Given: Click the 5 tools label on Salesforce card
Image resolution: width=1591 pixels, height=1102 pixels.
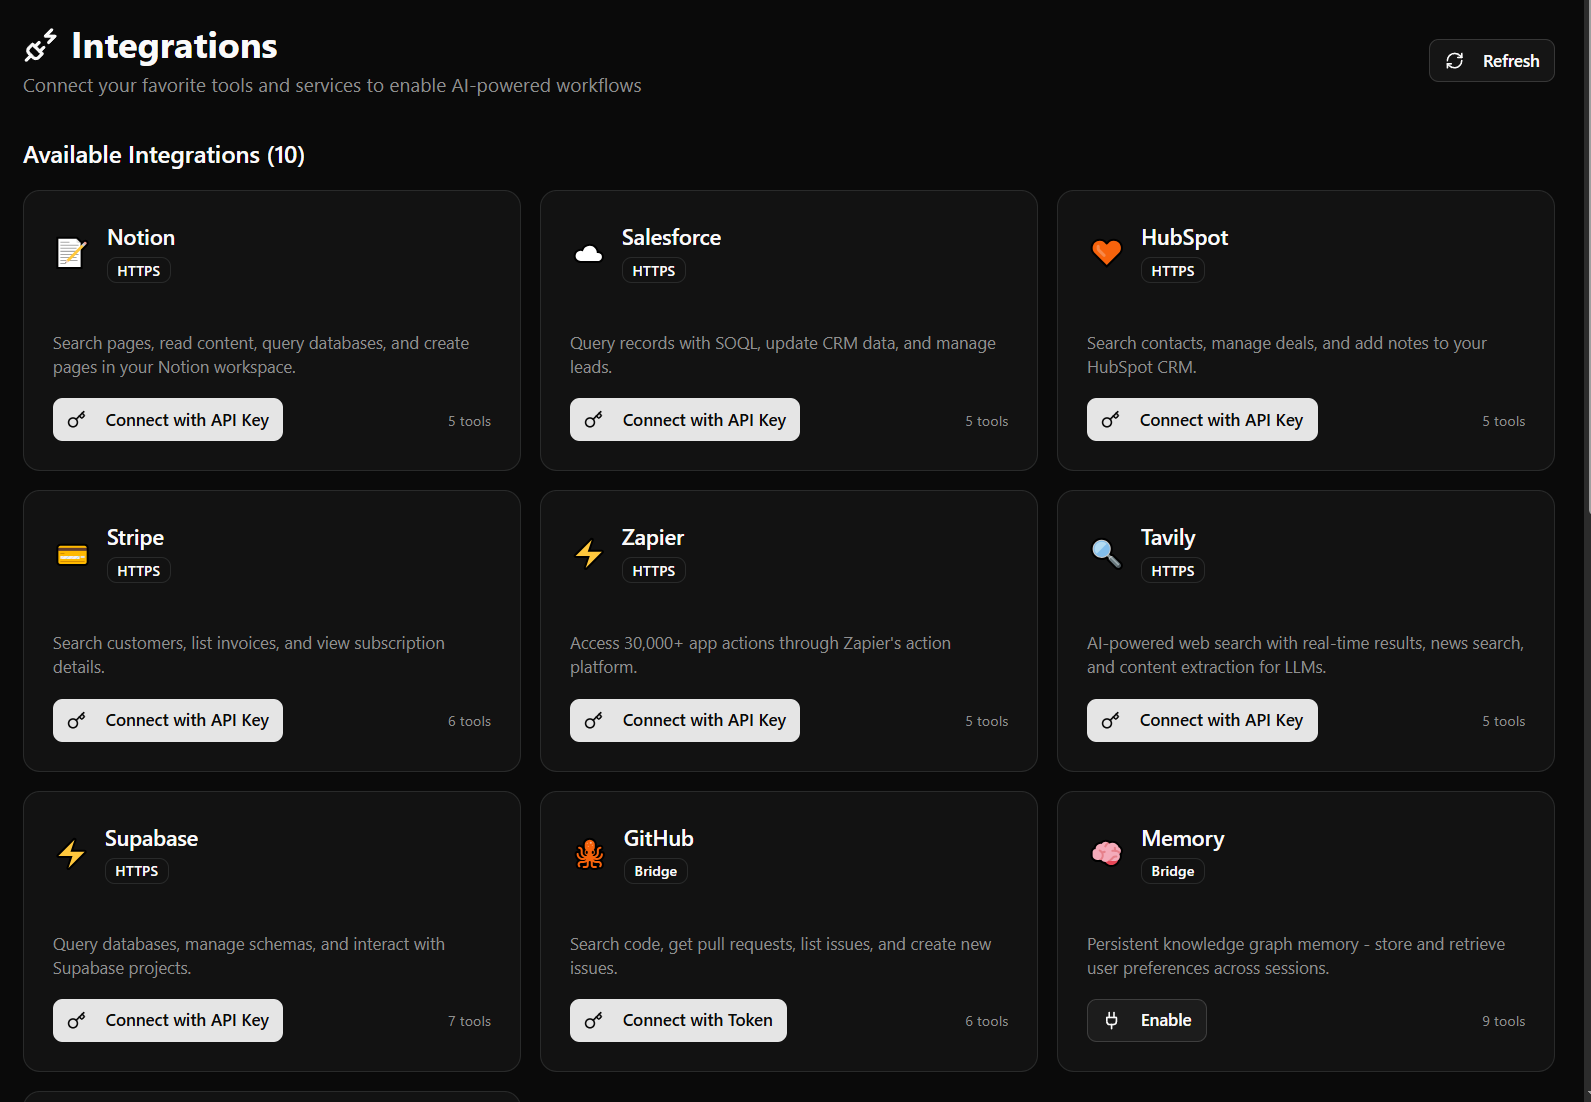Looking at the screenshot, I should [986, 421].
